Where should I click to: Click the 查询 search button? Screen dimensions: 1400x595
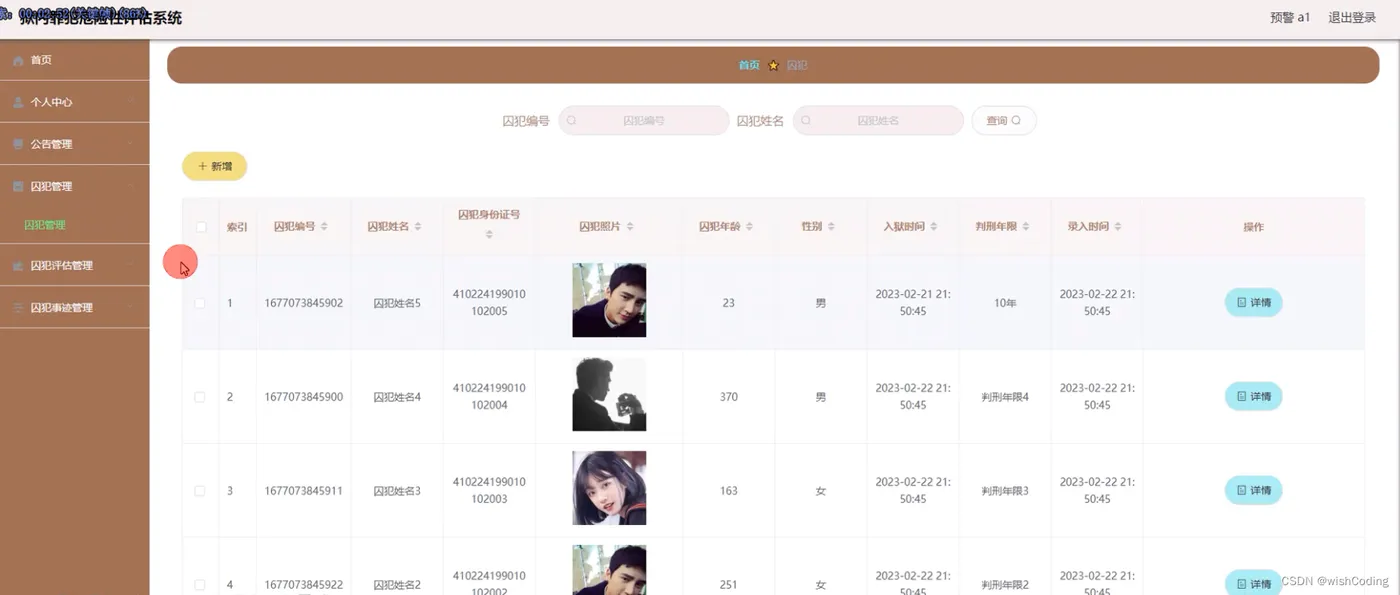(1004, 121)
